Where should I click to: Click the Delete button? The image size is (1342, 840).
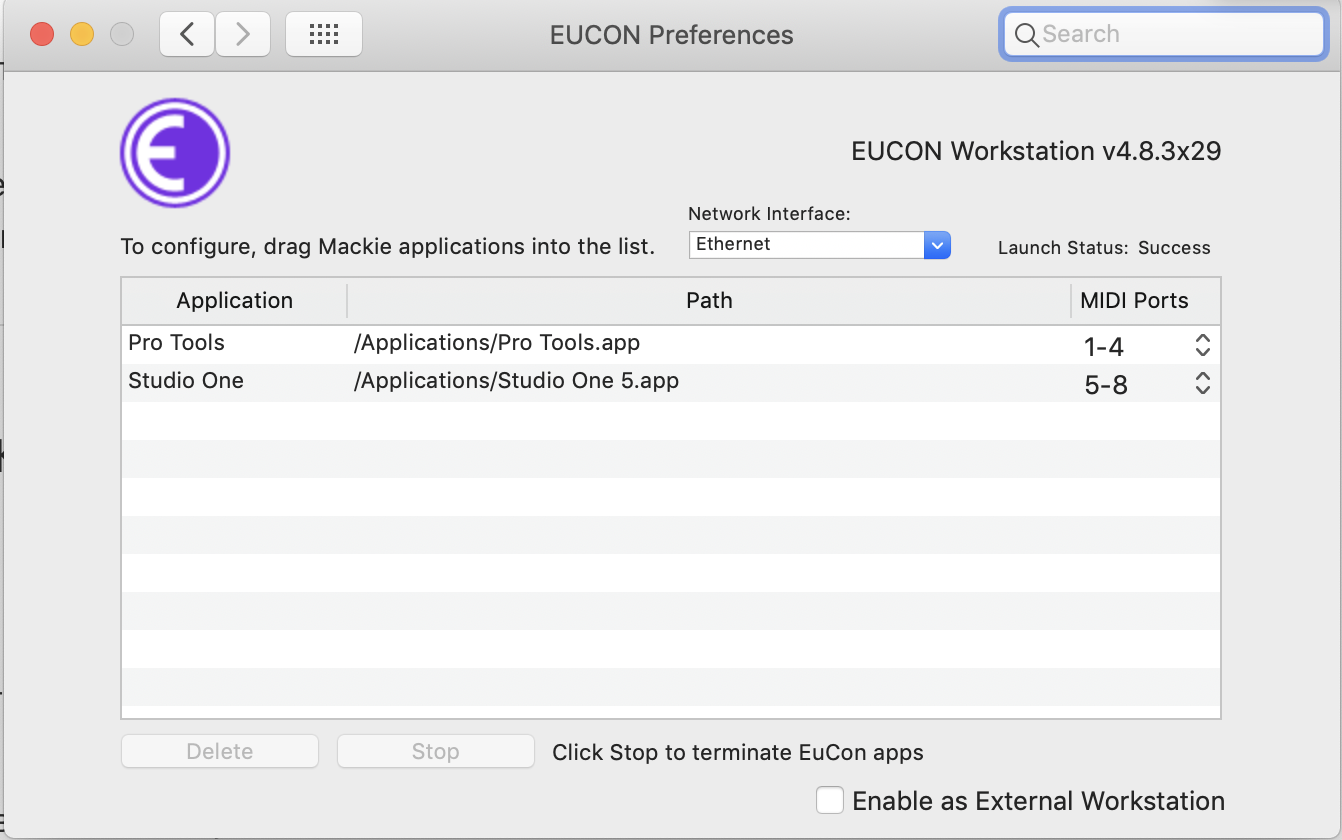(220, 752)
